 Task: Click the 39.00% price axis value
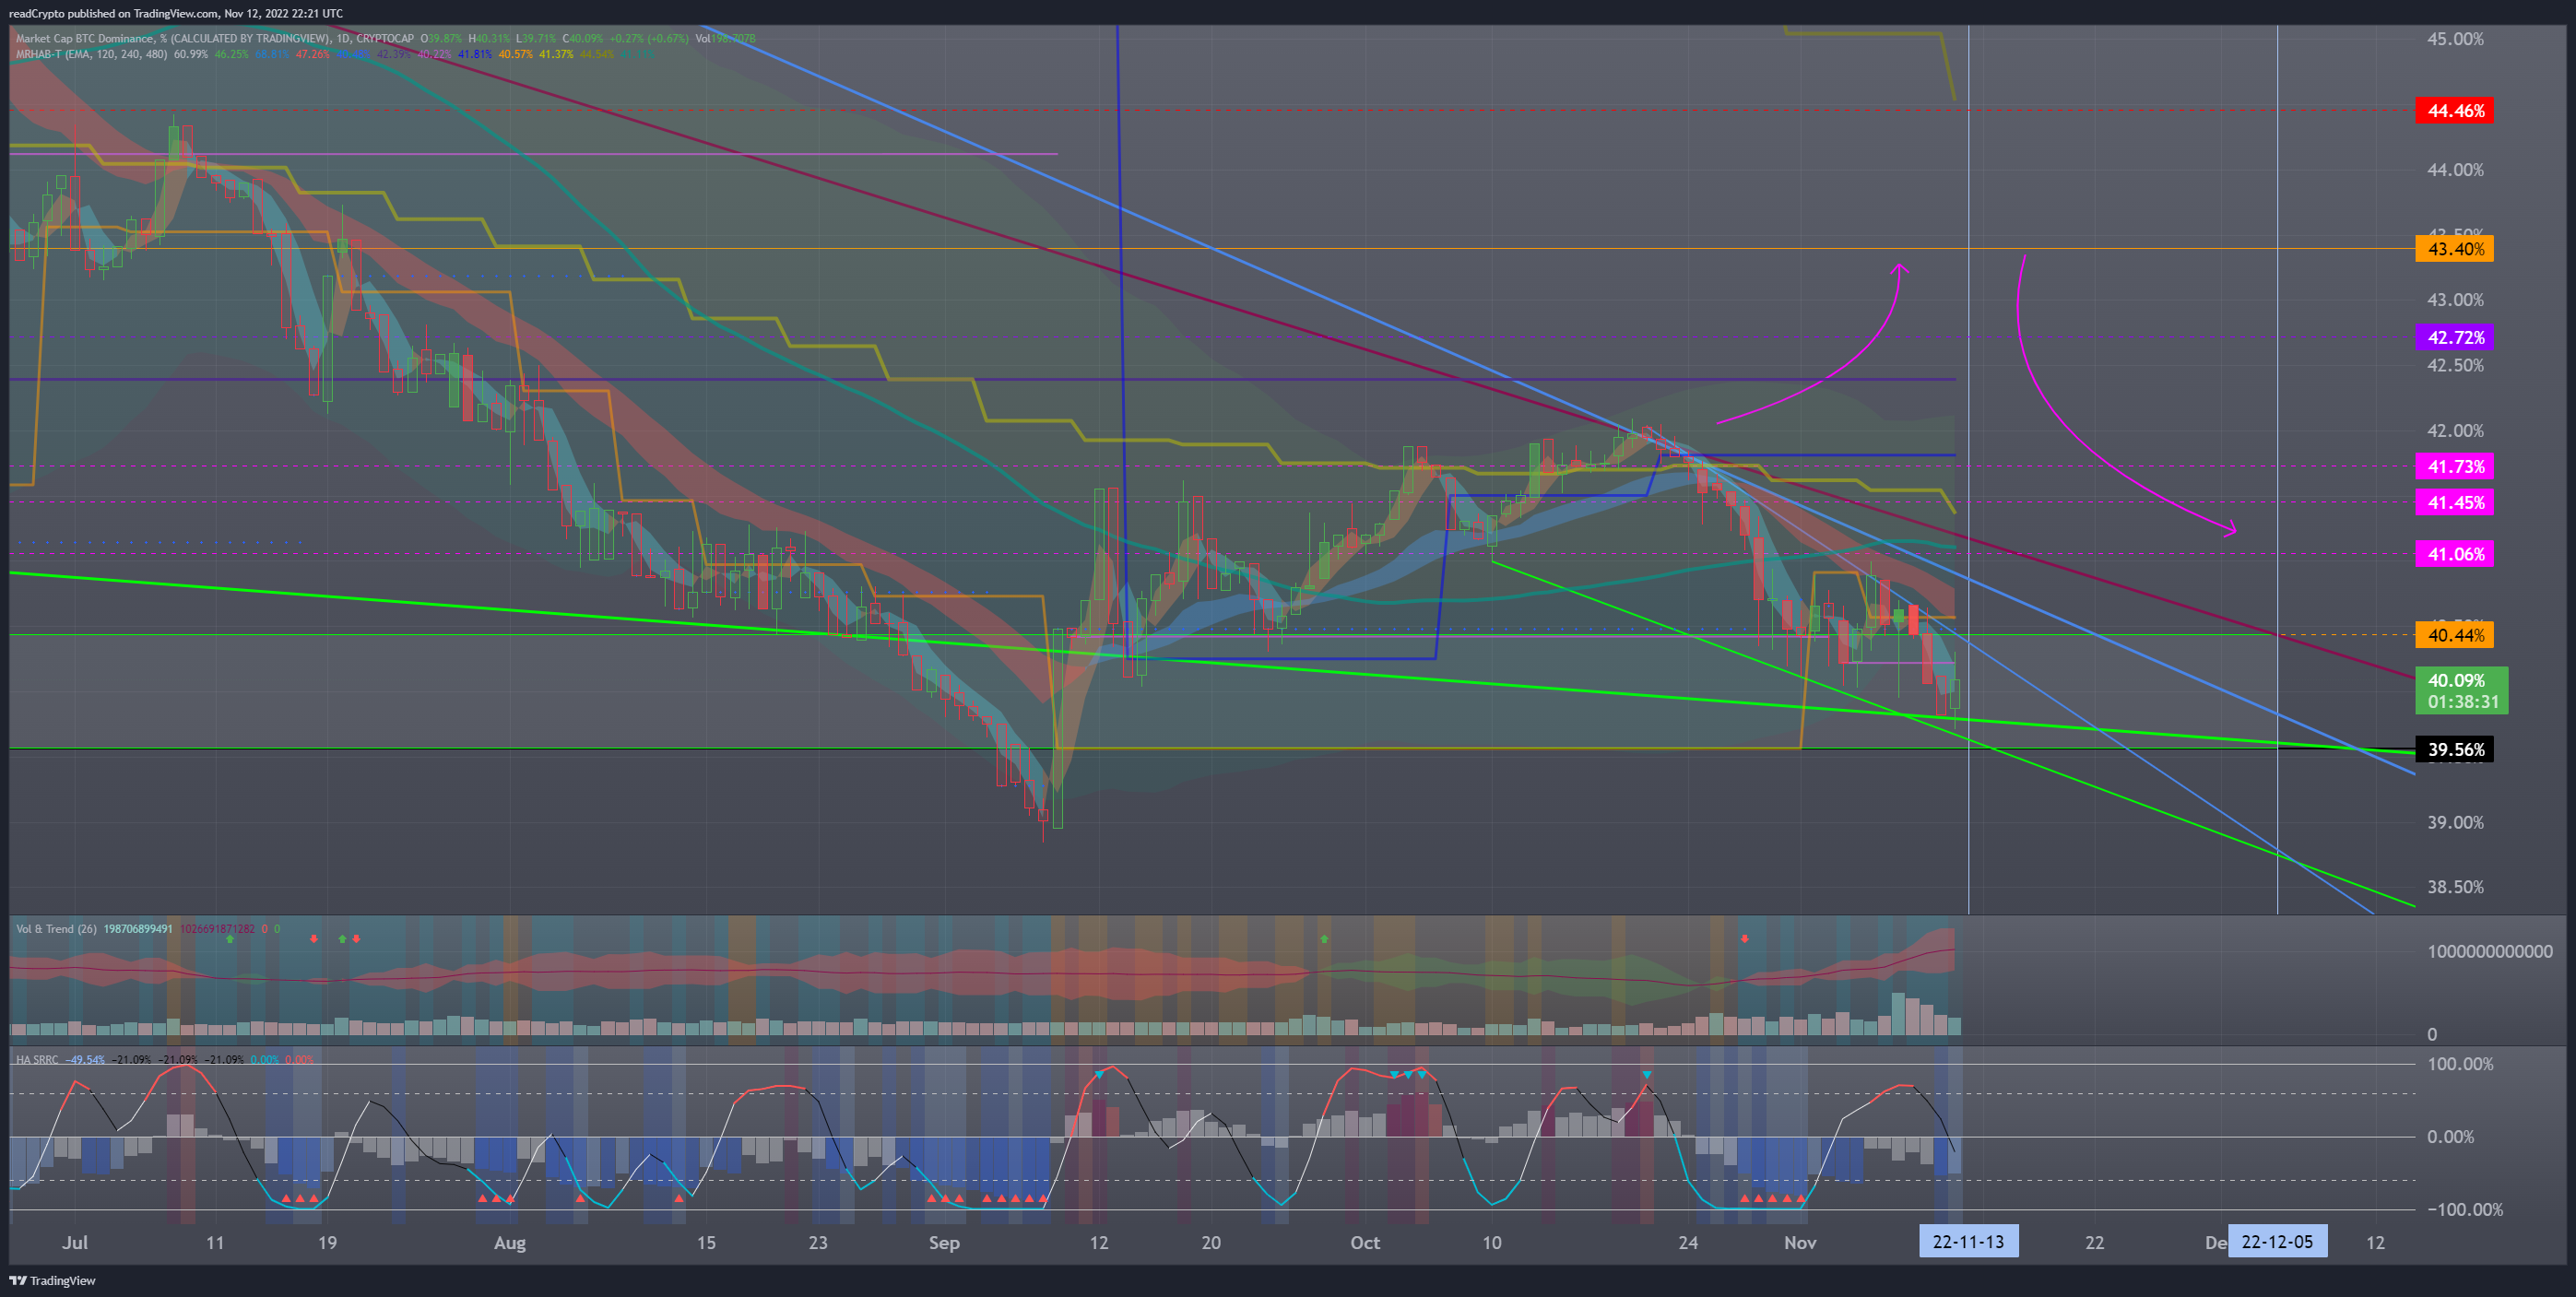[x=2455, y=822]
